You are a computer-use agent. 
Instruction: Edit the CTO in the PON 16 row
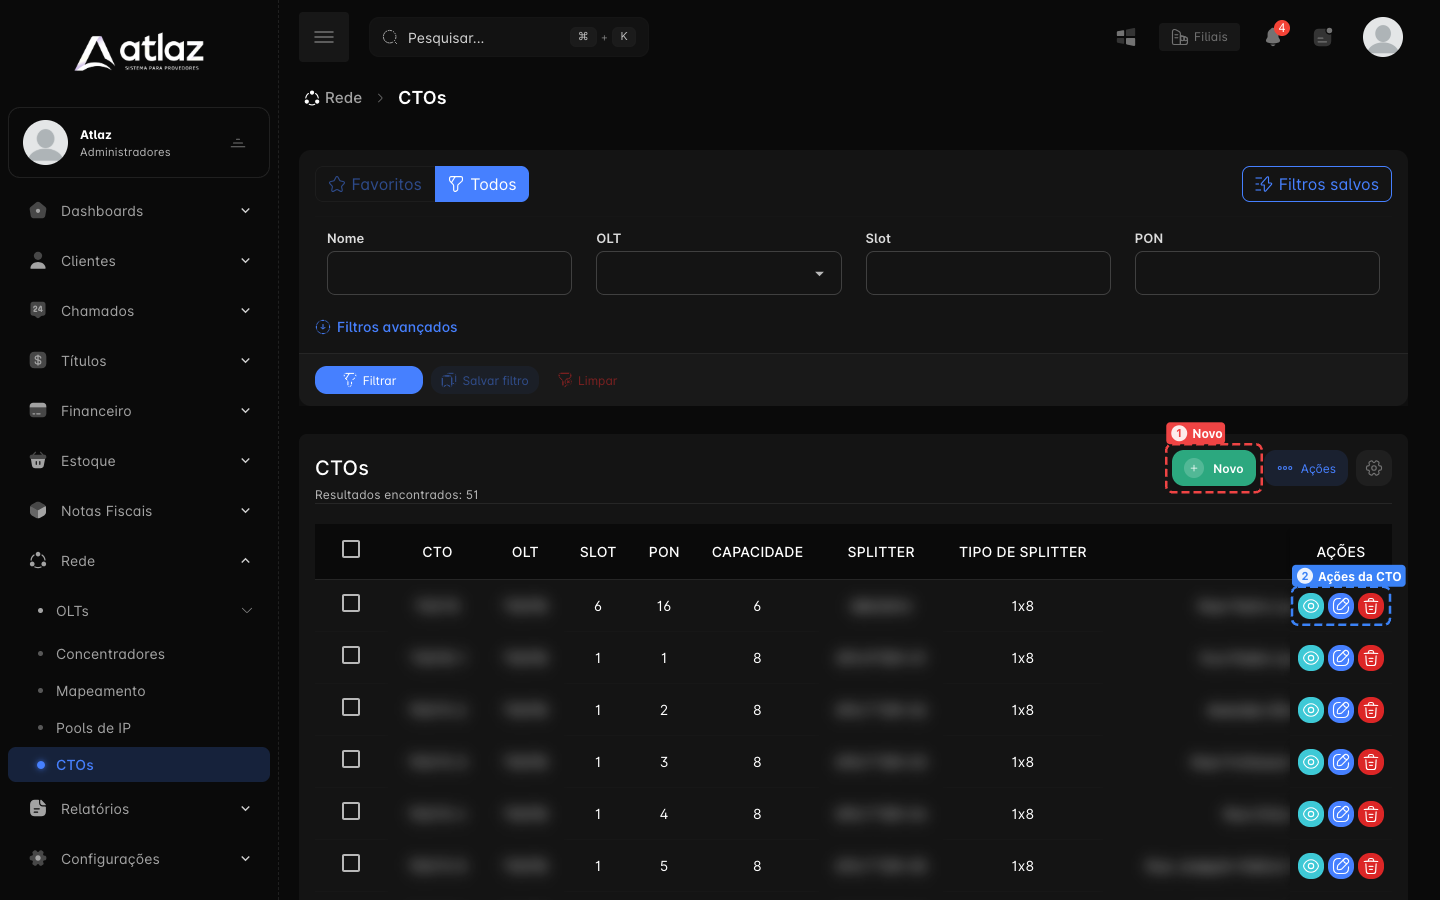pyautogui.click(x=1341, y=606)
